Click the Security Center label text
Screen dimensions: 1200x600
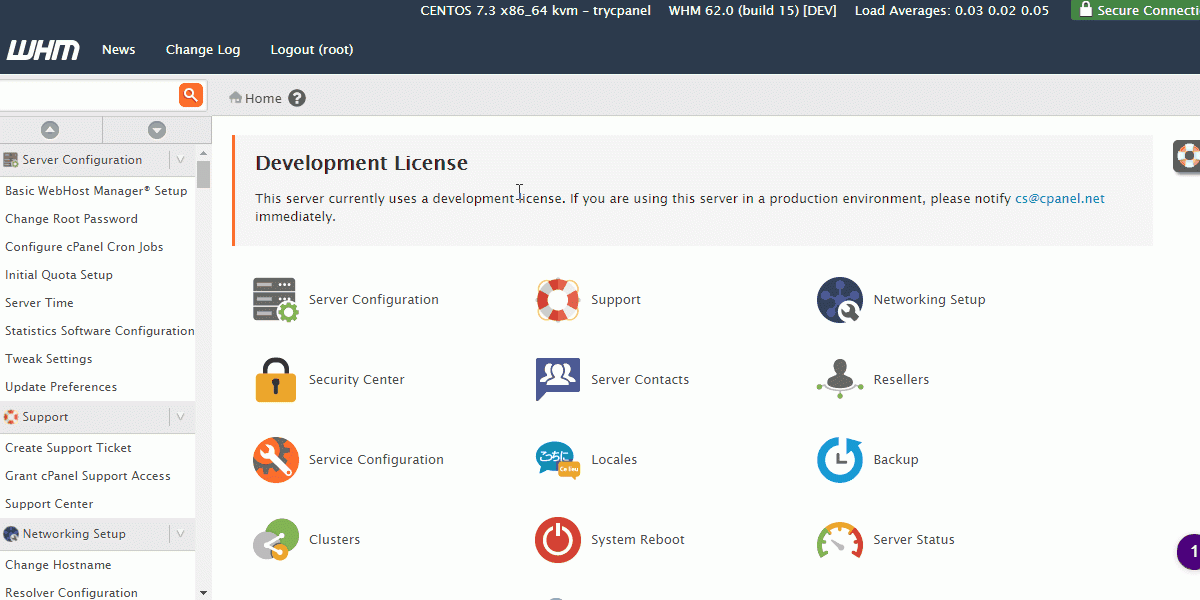(356, 380)
